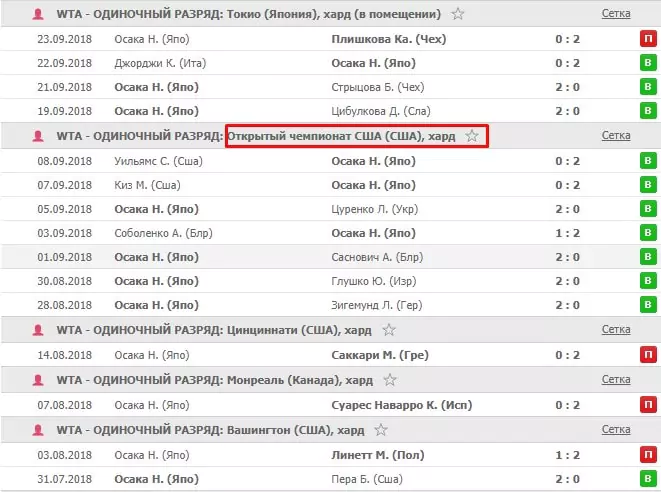The image size is (661, 492).
Task: Add the Montreal tournament to favorites with its star icon
Action: pyautogui.click(x=390, y=380)
